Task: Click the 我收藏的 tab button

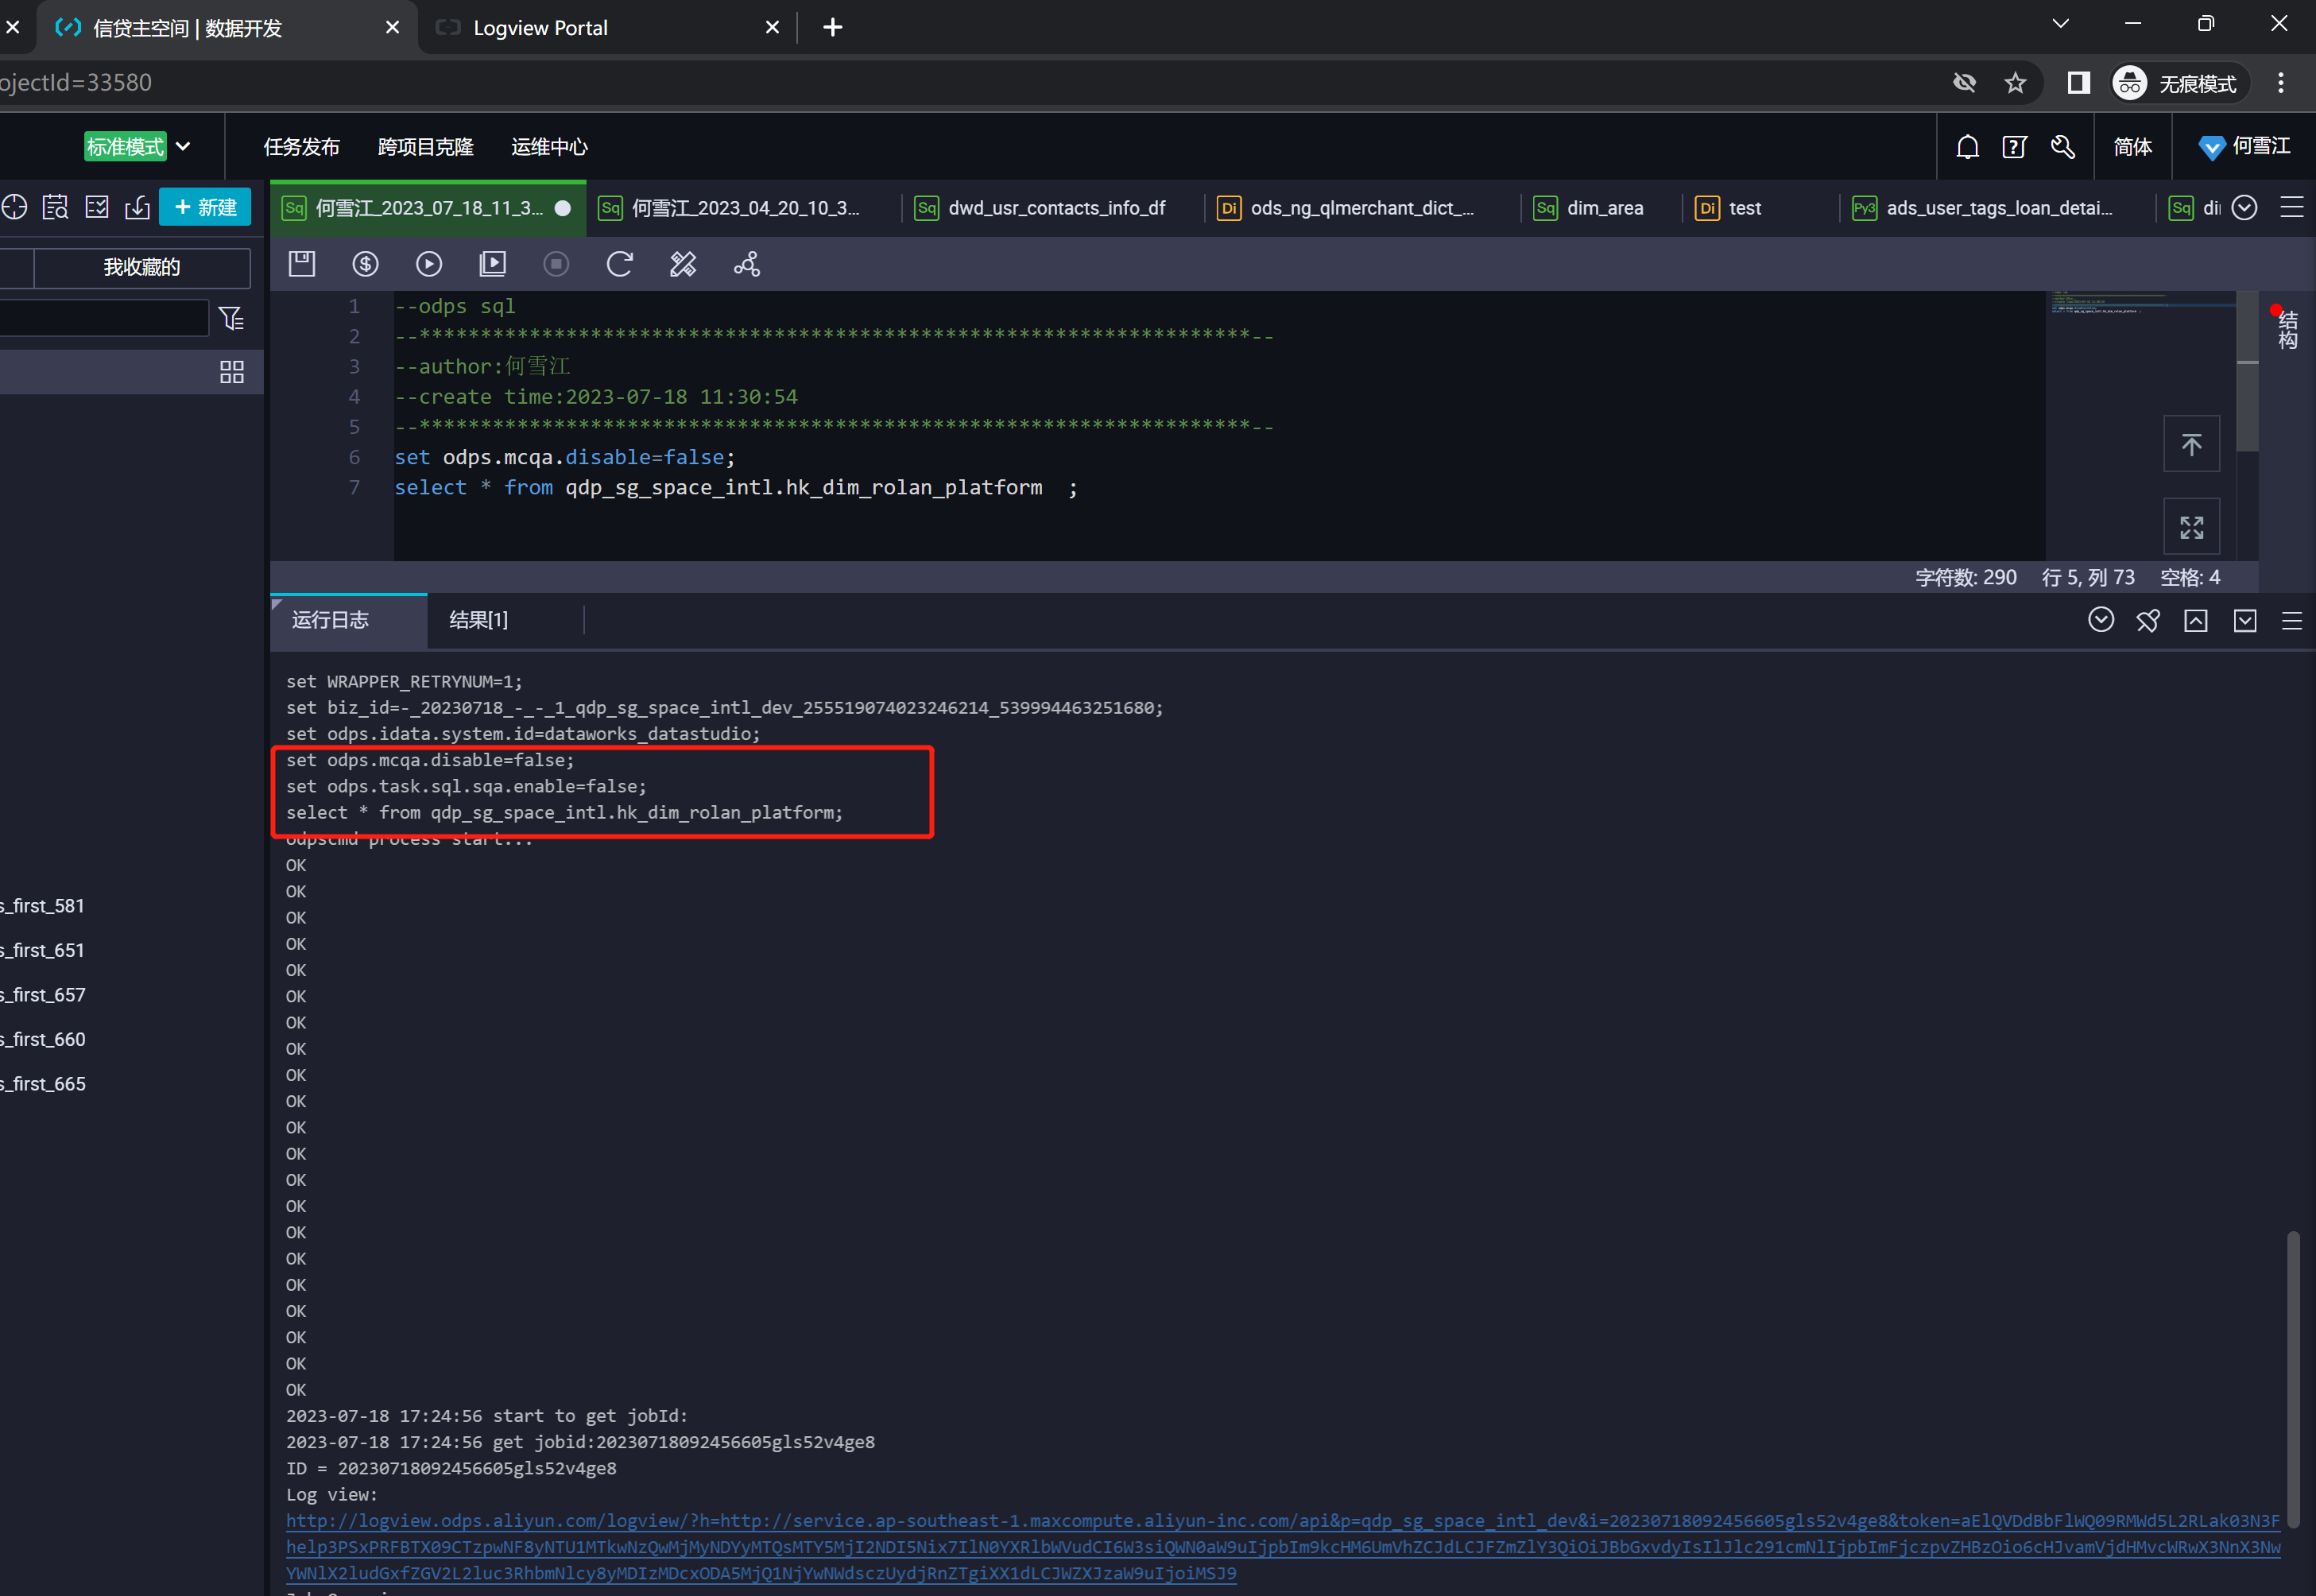Action: point(142,267)
